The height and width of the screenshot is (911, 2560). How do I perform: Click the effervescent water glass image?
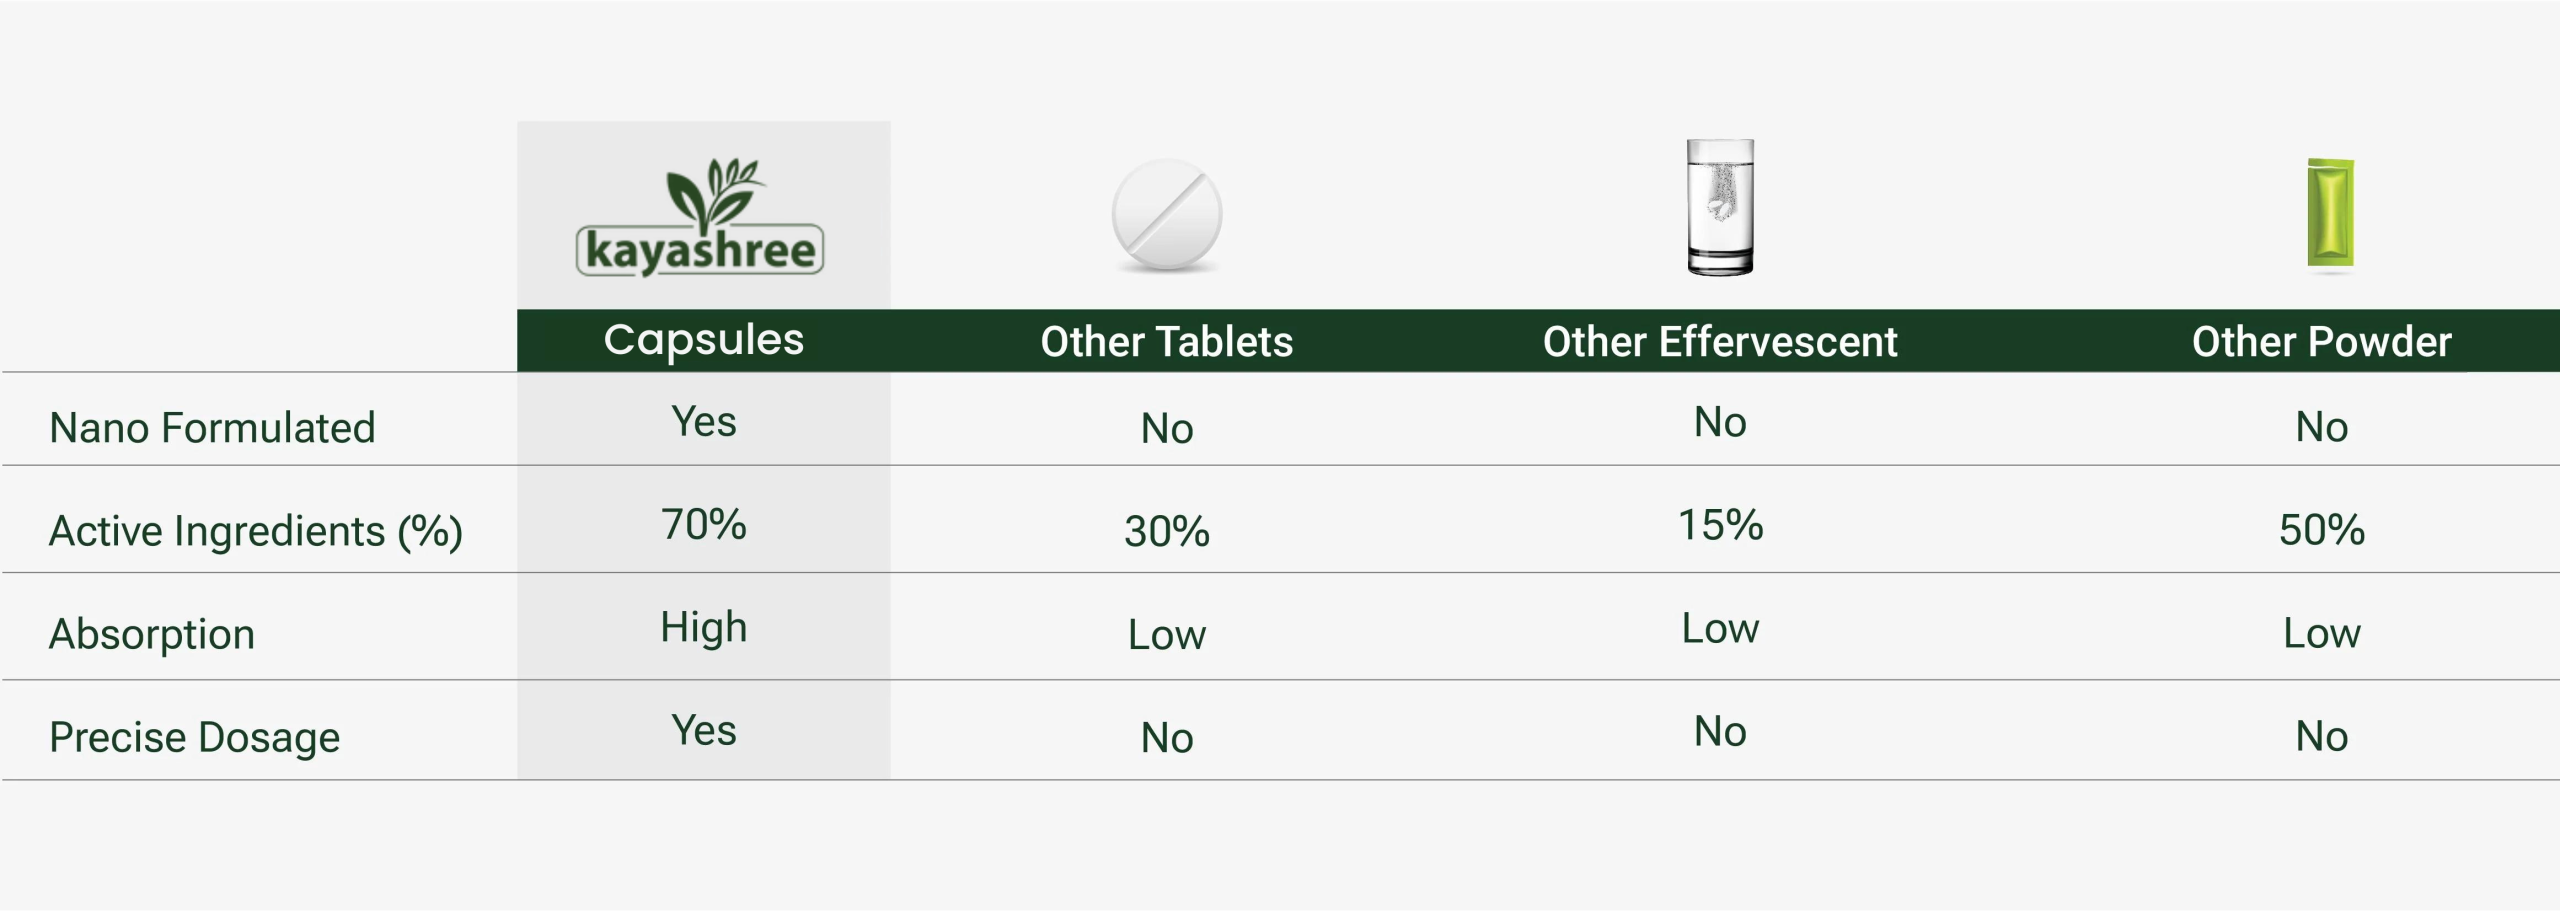pyautogui.click(x=1719, y=207)
